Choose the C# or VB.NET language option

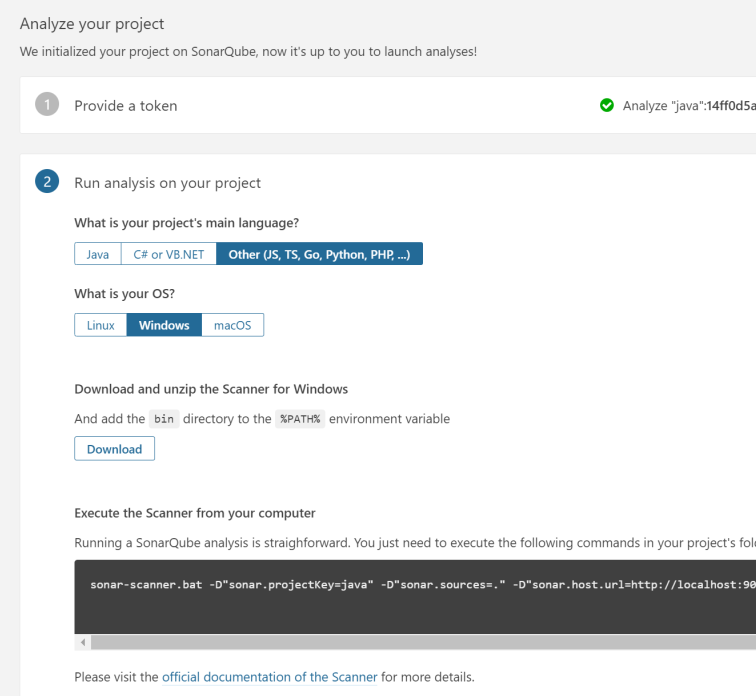169,254
